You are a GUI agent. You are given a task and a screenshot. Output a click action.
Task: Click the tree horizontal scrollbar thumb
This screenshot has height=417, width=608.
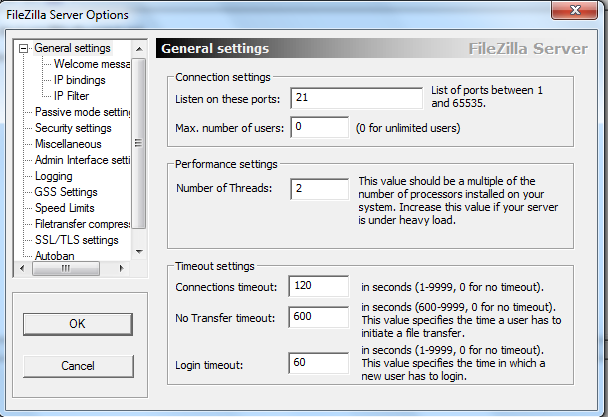point(66,268)
